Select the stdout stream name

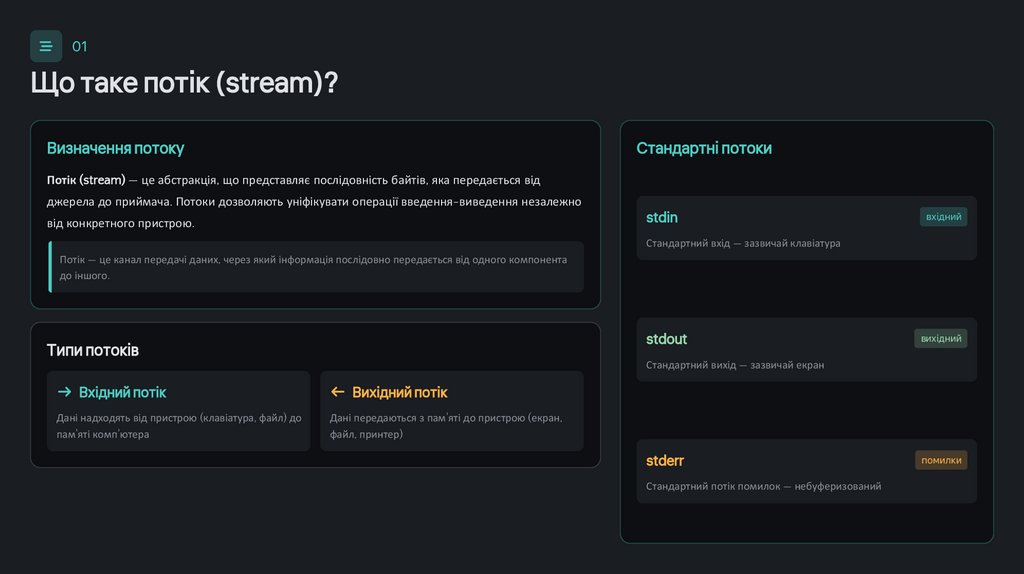[x=666, y=339]
